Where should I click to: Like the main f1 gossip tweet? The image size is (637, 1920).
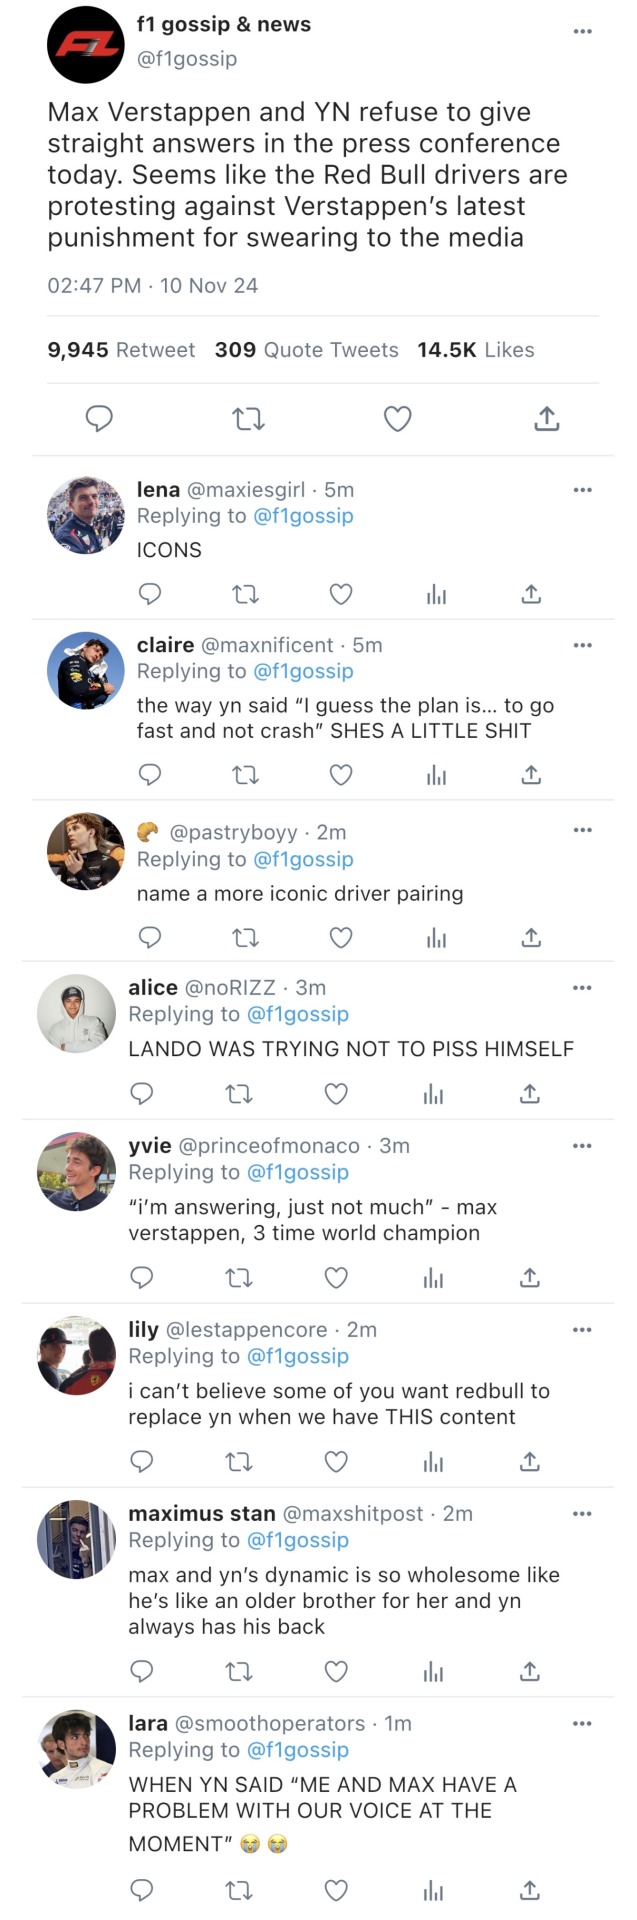point(398,418)
